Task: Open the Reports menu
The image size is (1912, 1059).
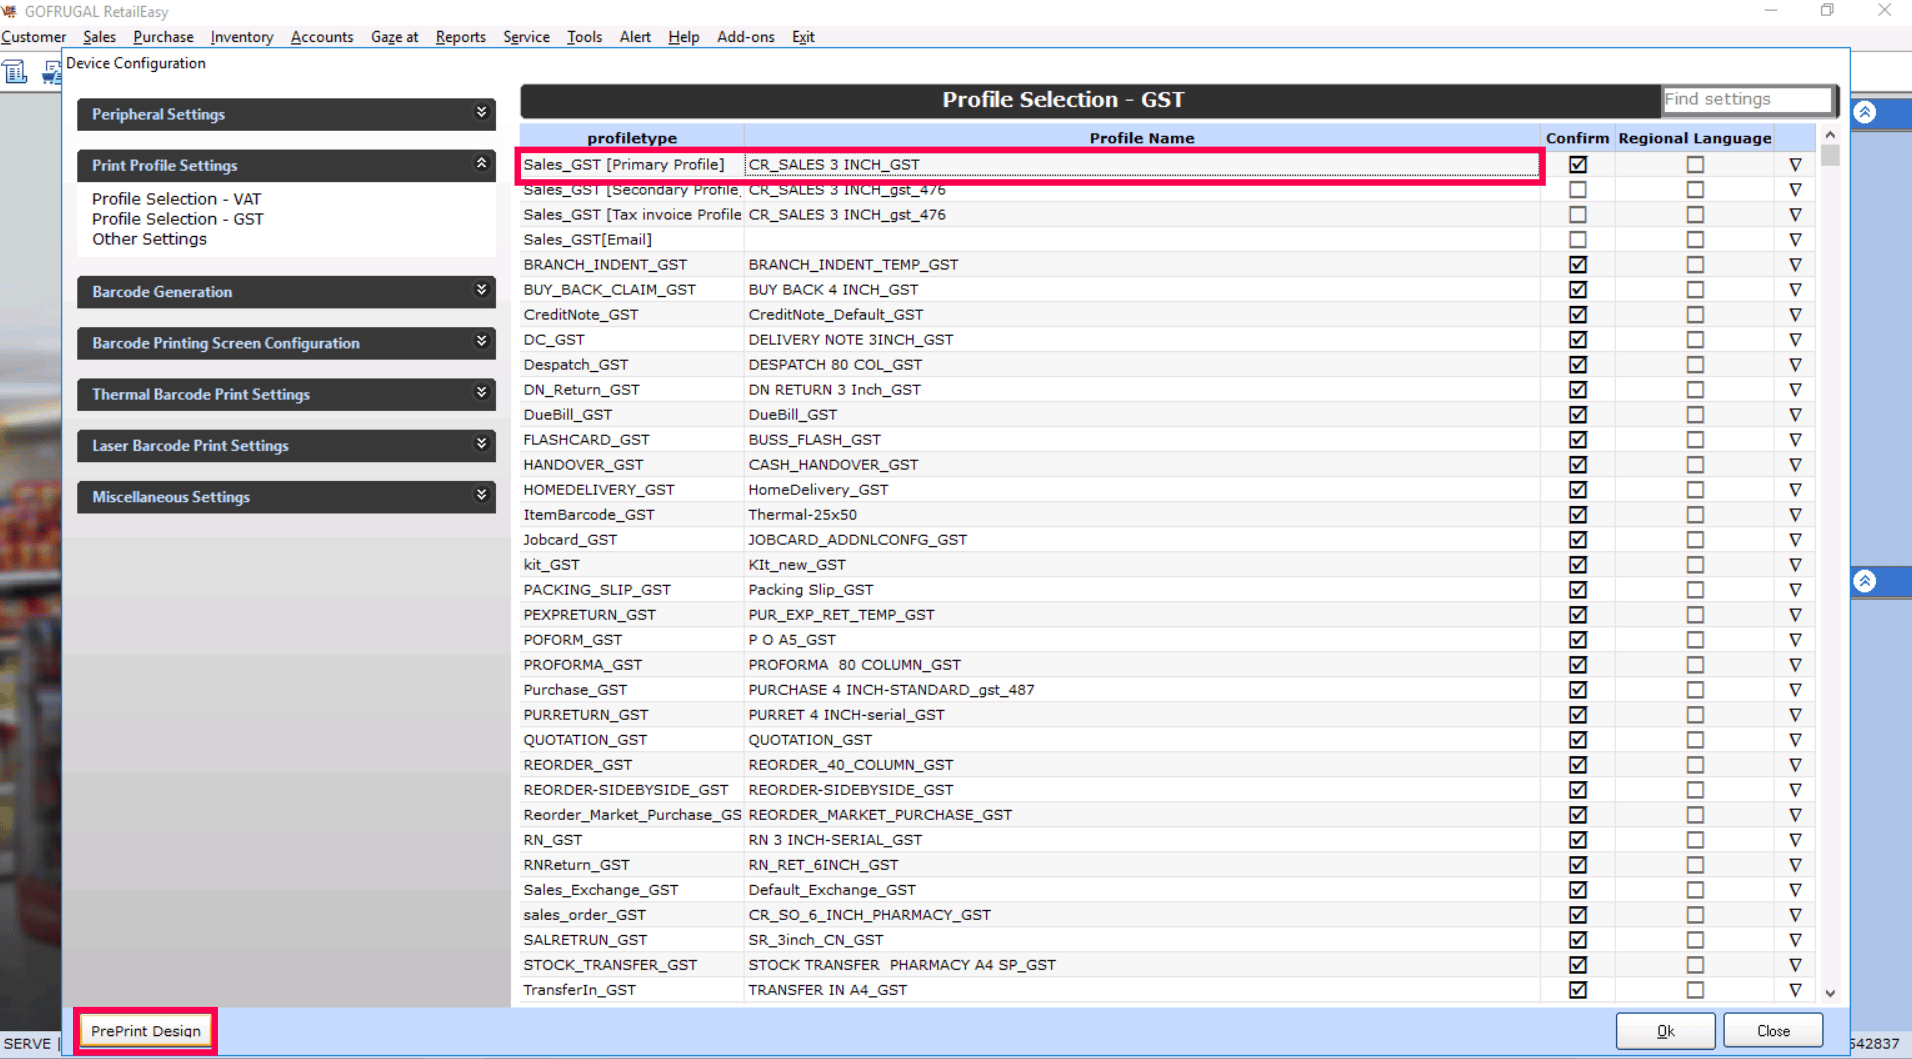Action: [461, 37]
